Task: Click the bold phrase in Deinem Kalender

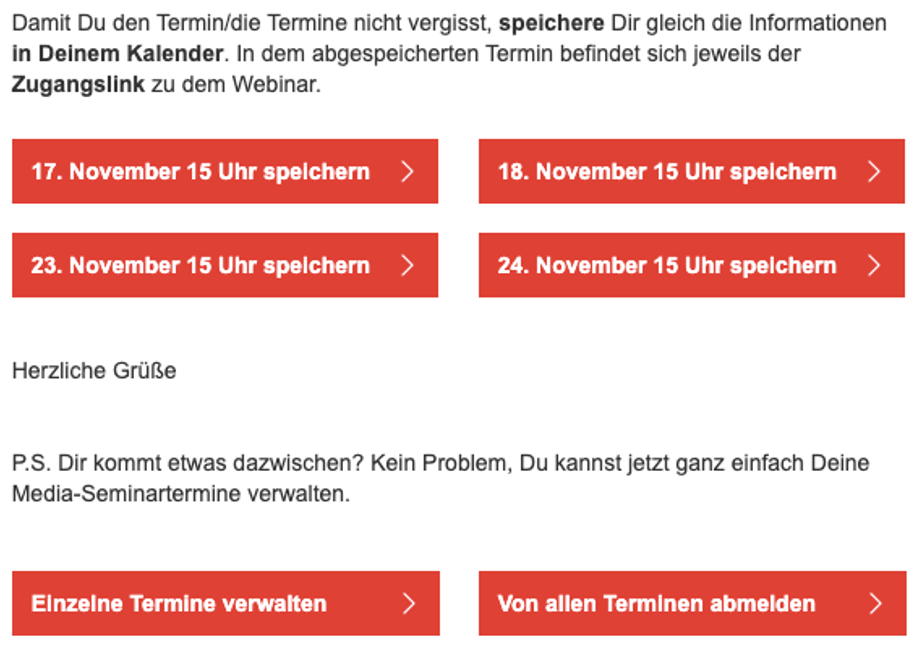Action: [117, 54]
